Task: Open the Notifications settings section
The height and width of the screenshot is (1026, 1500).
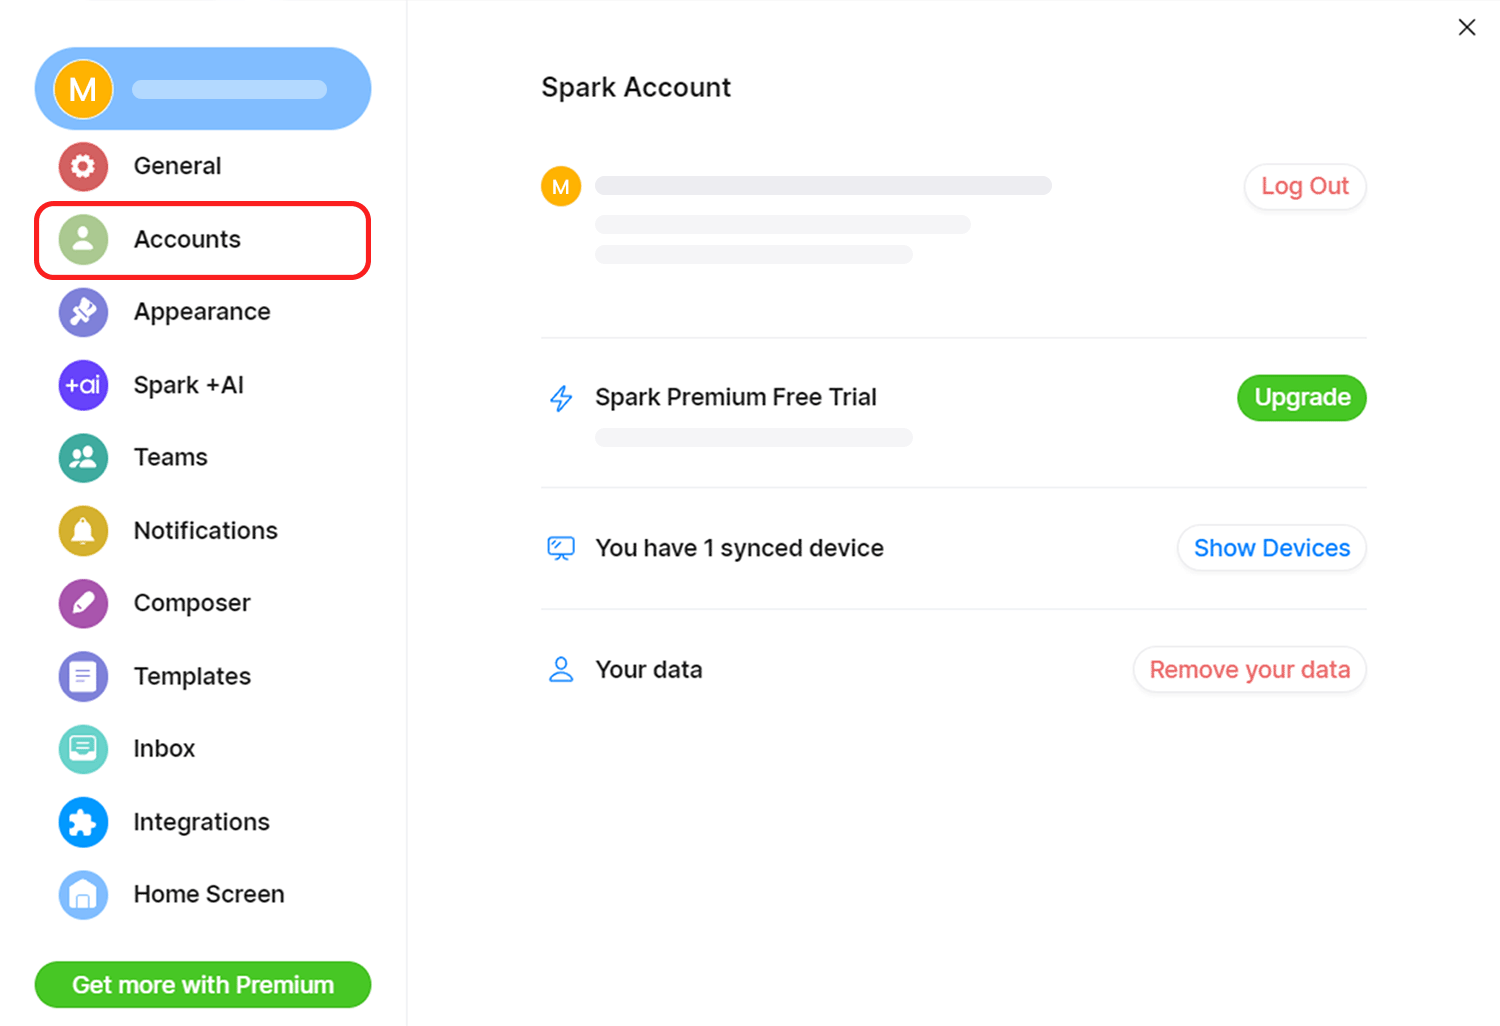Action: (203, 531)
